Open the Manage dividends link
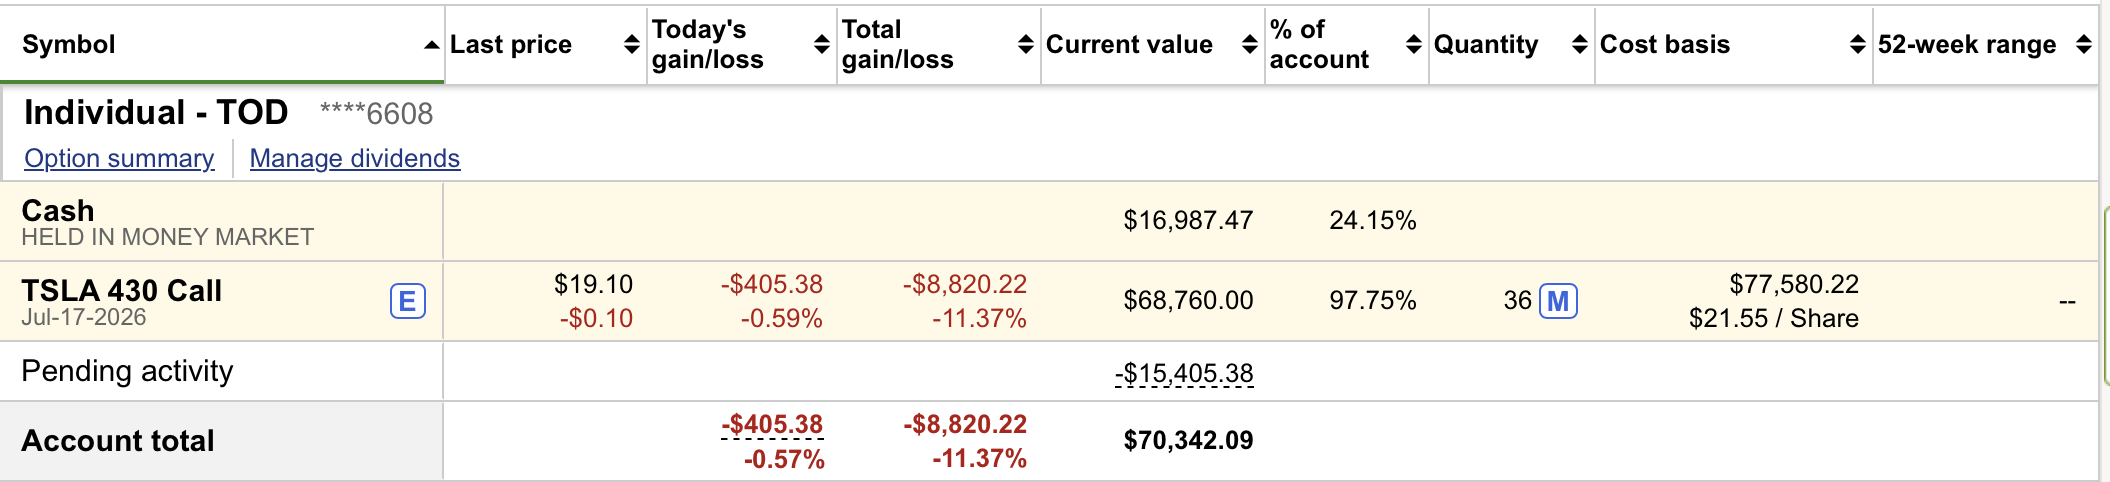 point(355,159)
